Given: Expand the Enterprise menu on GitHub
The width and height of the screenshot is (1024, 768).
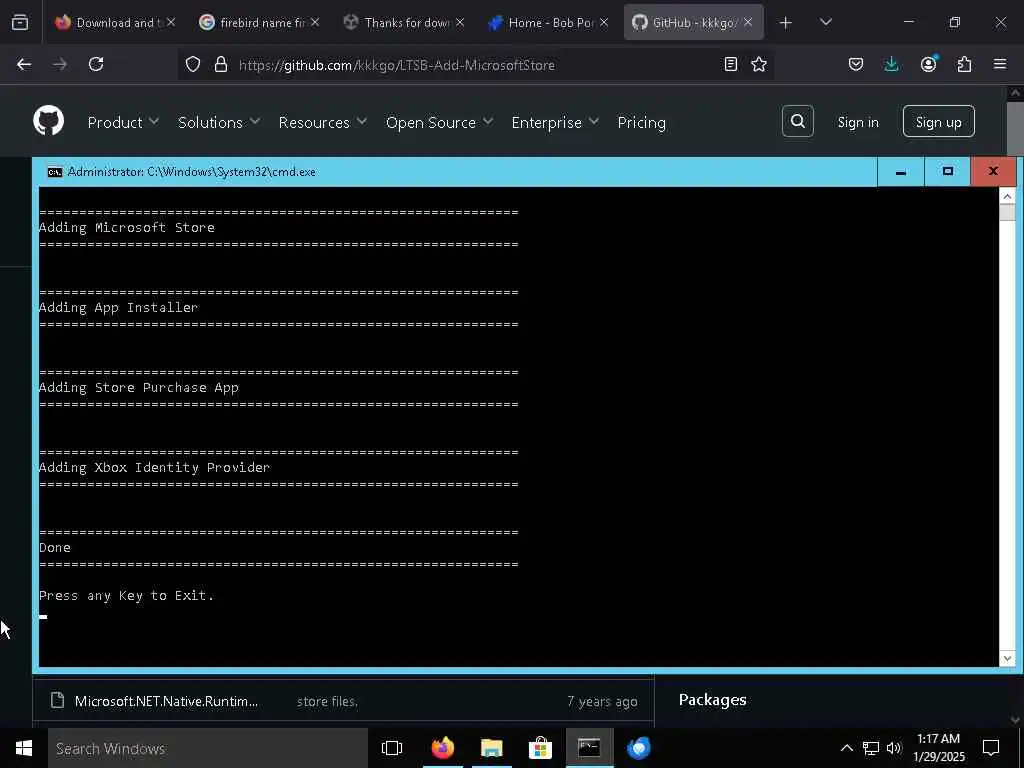Looking at the screenshot, I should tap(555, 122).
